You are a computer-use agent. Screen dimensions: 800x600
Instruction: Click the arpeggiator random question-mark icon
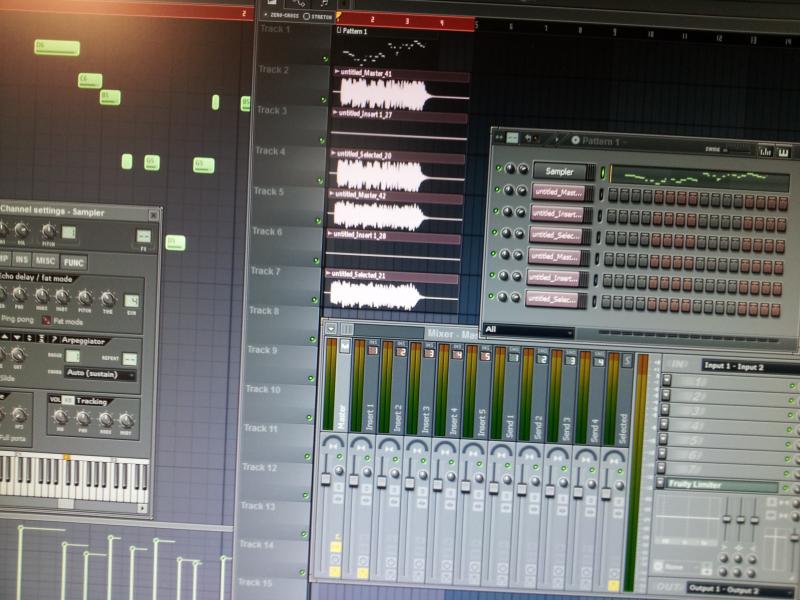tap(53, 339)
